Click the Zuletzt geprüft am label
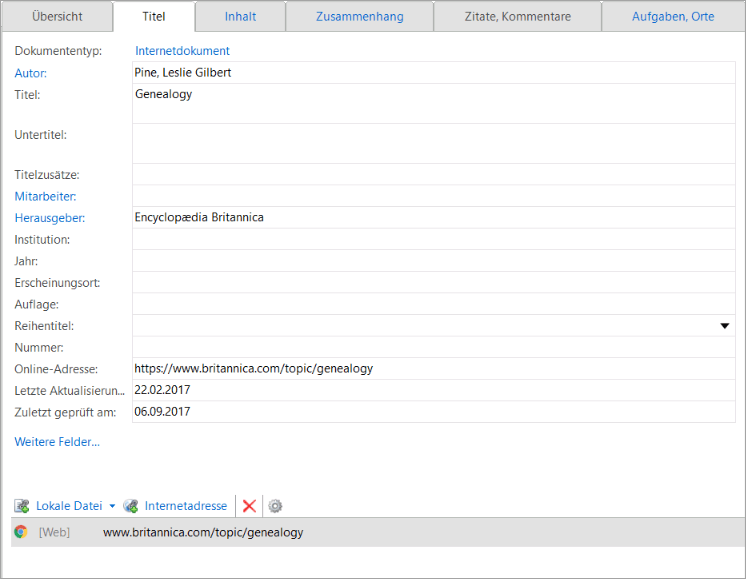The height and width of the screenshot is (579, 746). (65, 412)
